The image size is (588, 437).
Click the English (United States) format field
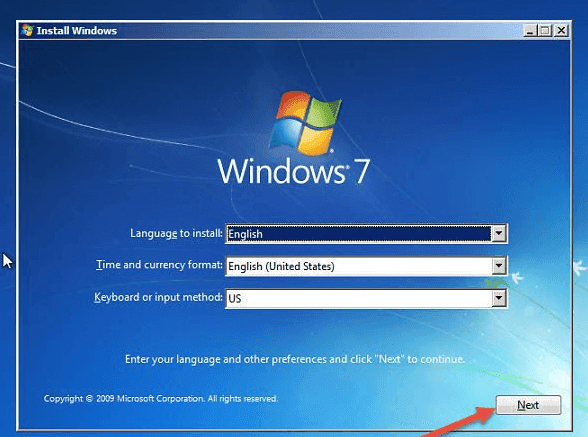click(358, 266)
